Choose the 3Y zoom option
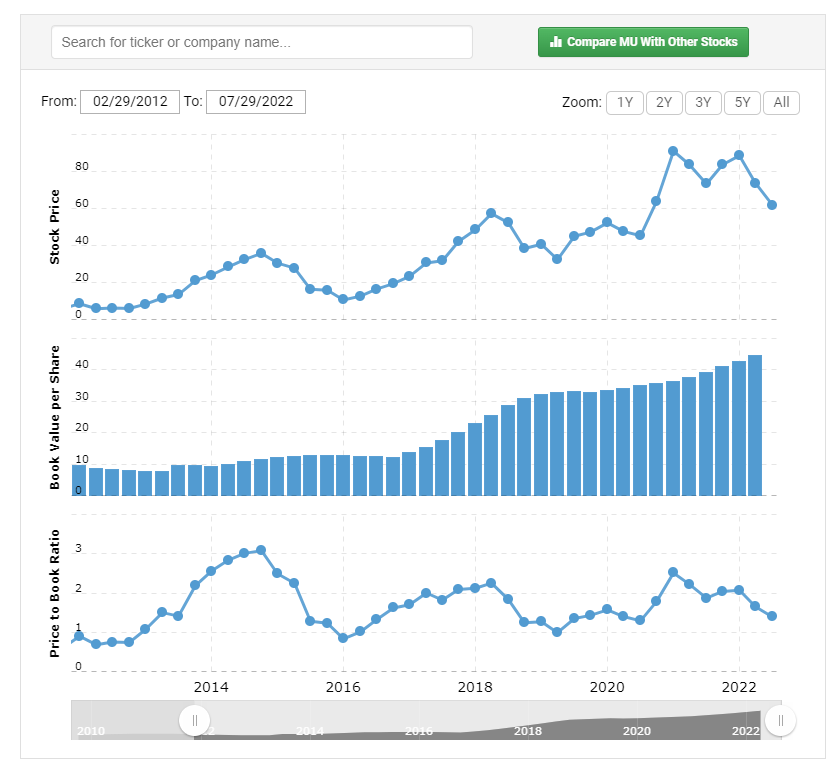834x764 pixels. 703,103
